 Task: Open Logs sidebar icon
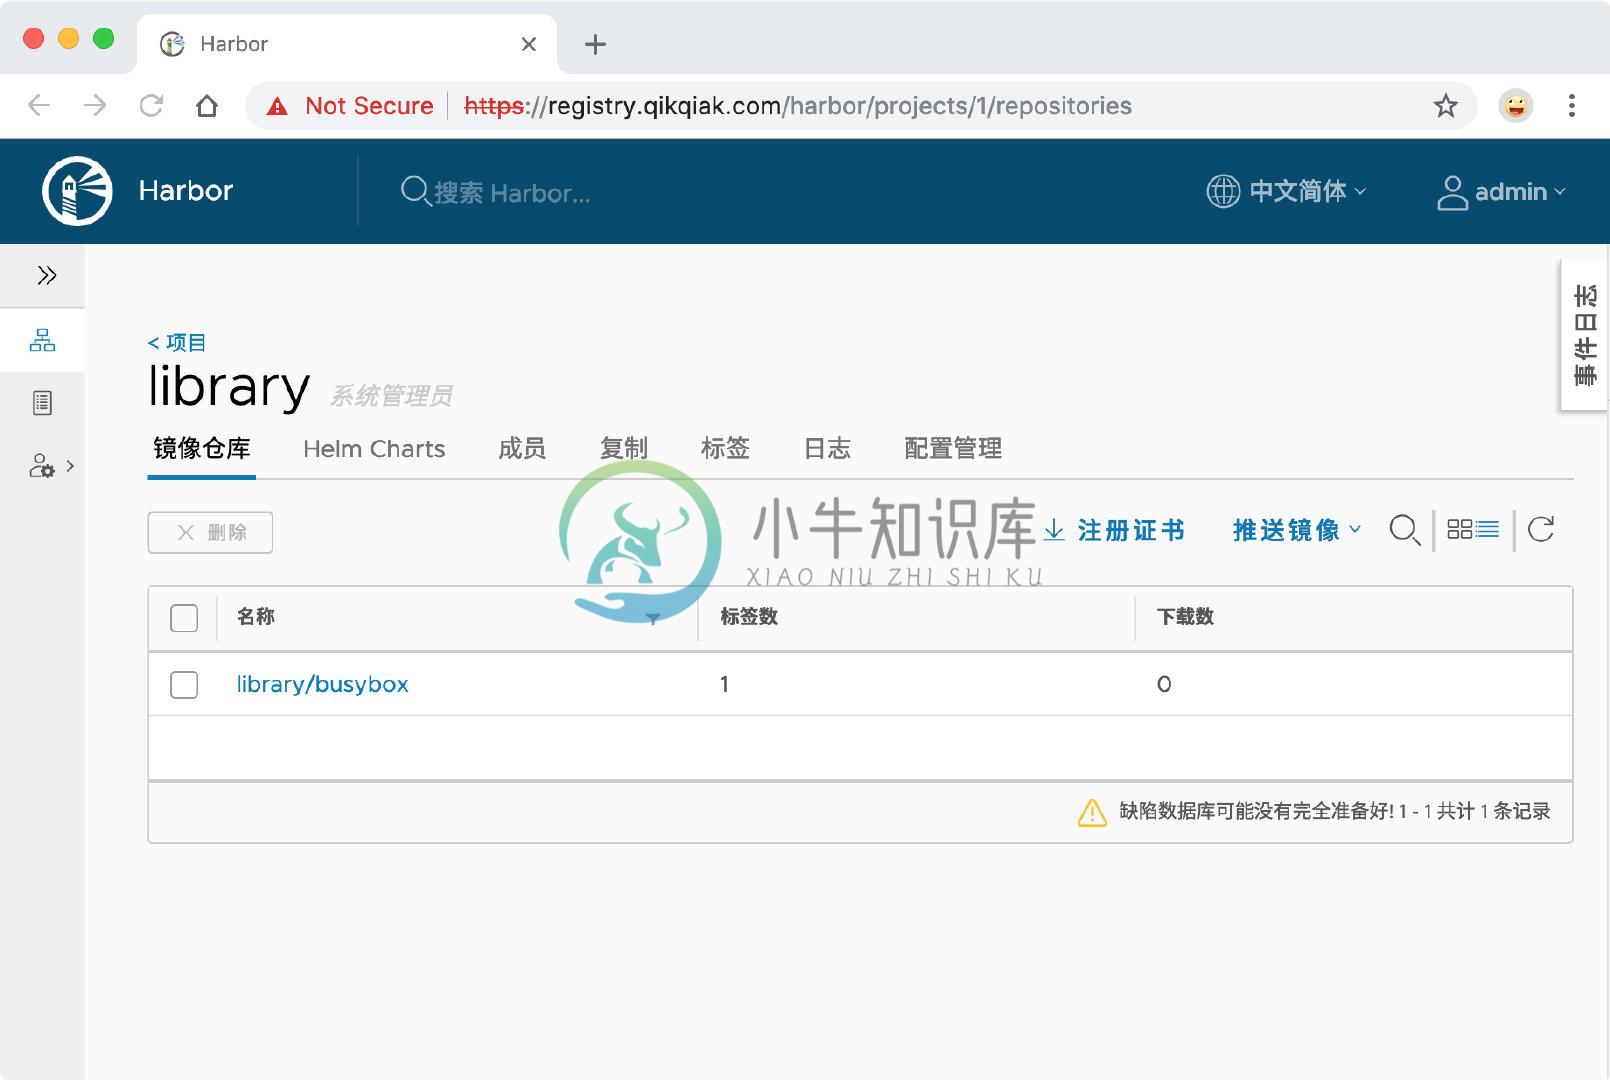click(x=42, y=403)
